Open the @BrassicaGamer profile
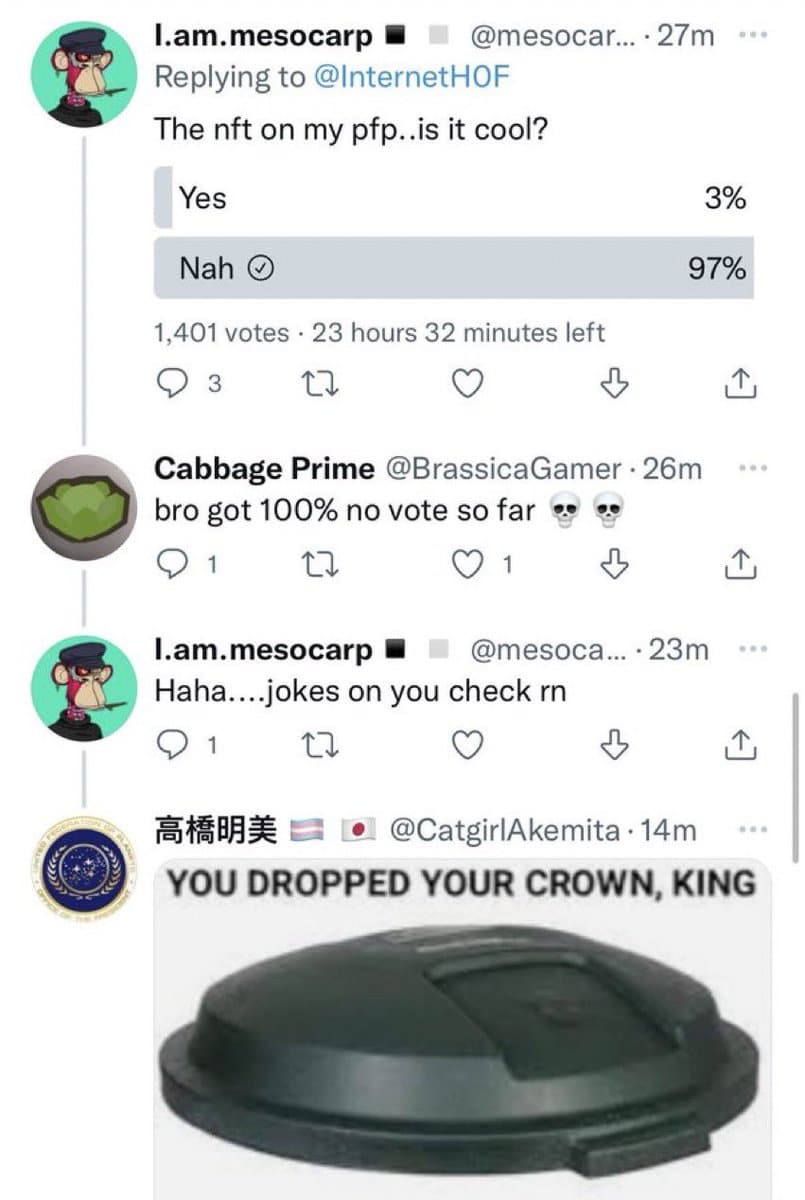 tap(502, 468)
